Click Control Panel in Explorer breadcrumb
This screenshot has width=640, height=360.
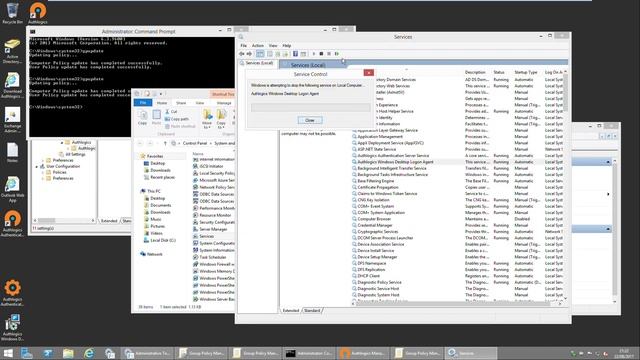(x=195, y=143)
